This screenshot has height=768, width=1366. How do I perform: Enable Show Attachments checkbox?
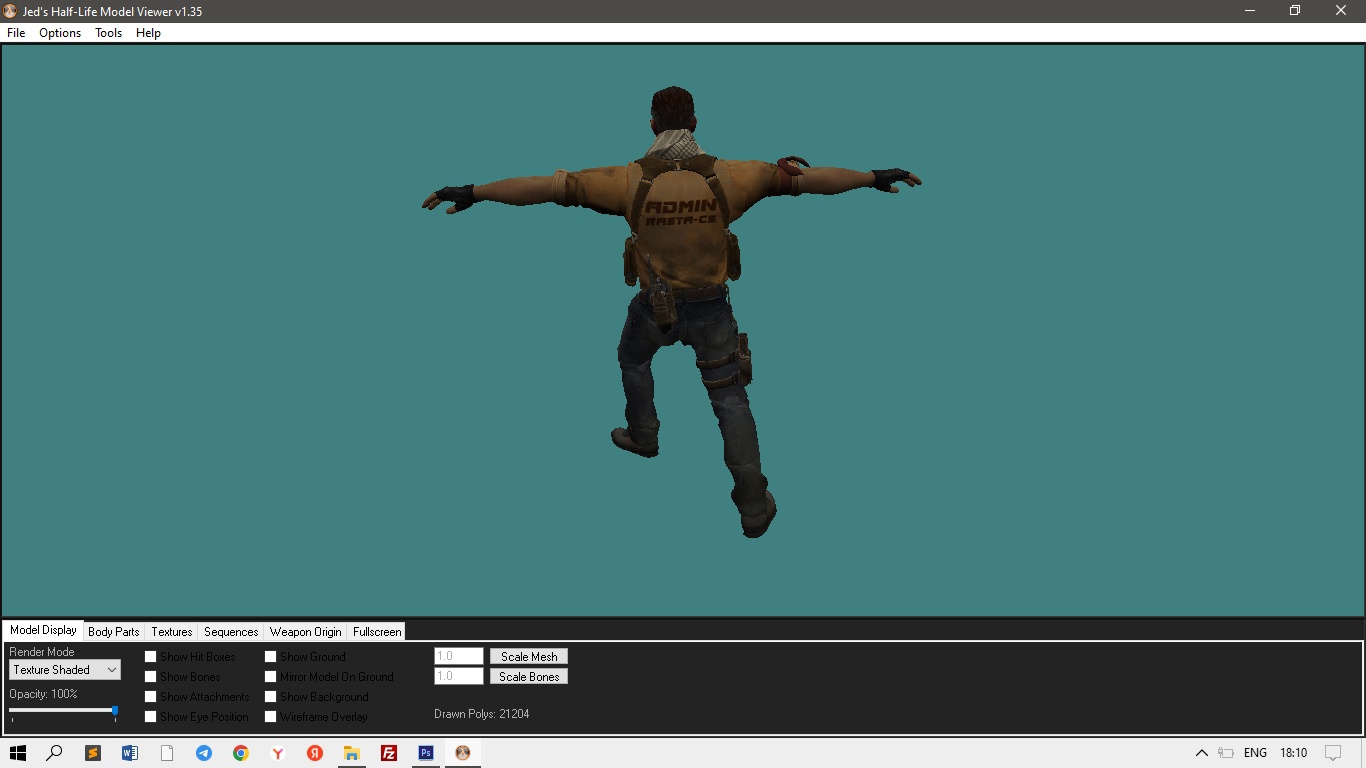click(x=151, y=697)
